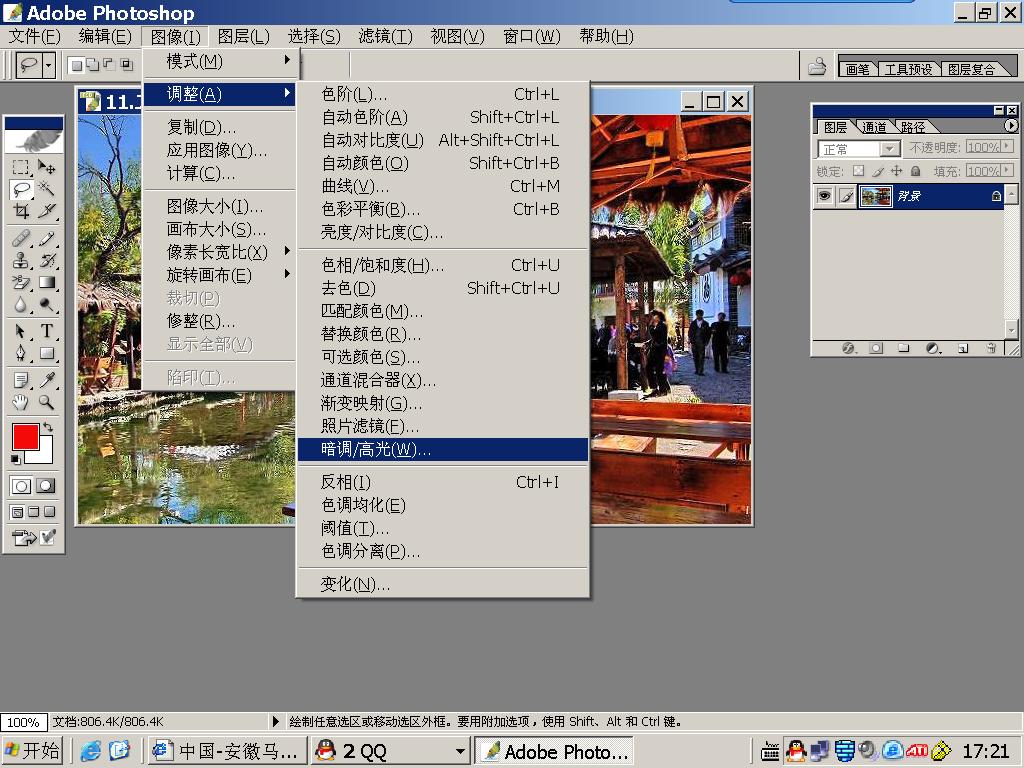Select the Gradient tool
The image size is (1024, 768).
point(46,283)
